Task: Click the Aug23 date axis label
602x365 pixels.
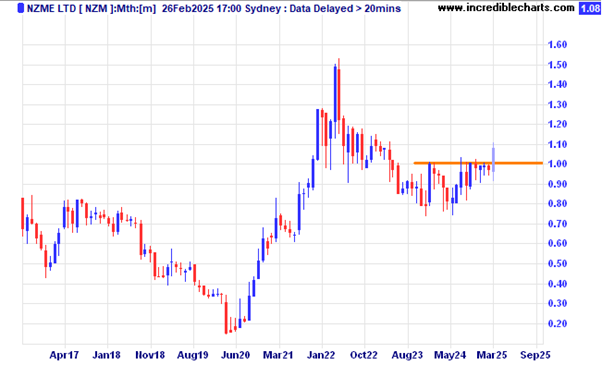Action: [407, 355]
